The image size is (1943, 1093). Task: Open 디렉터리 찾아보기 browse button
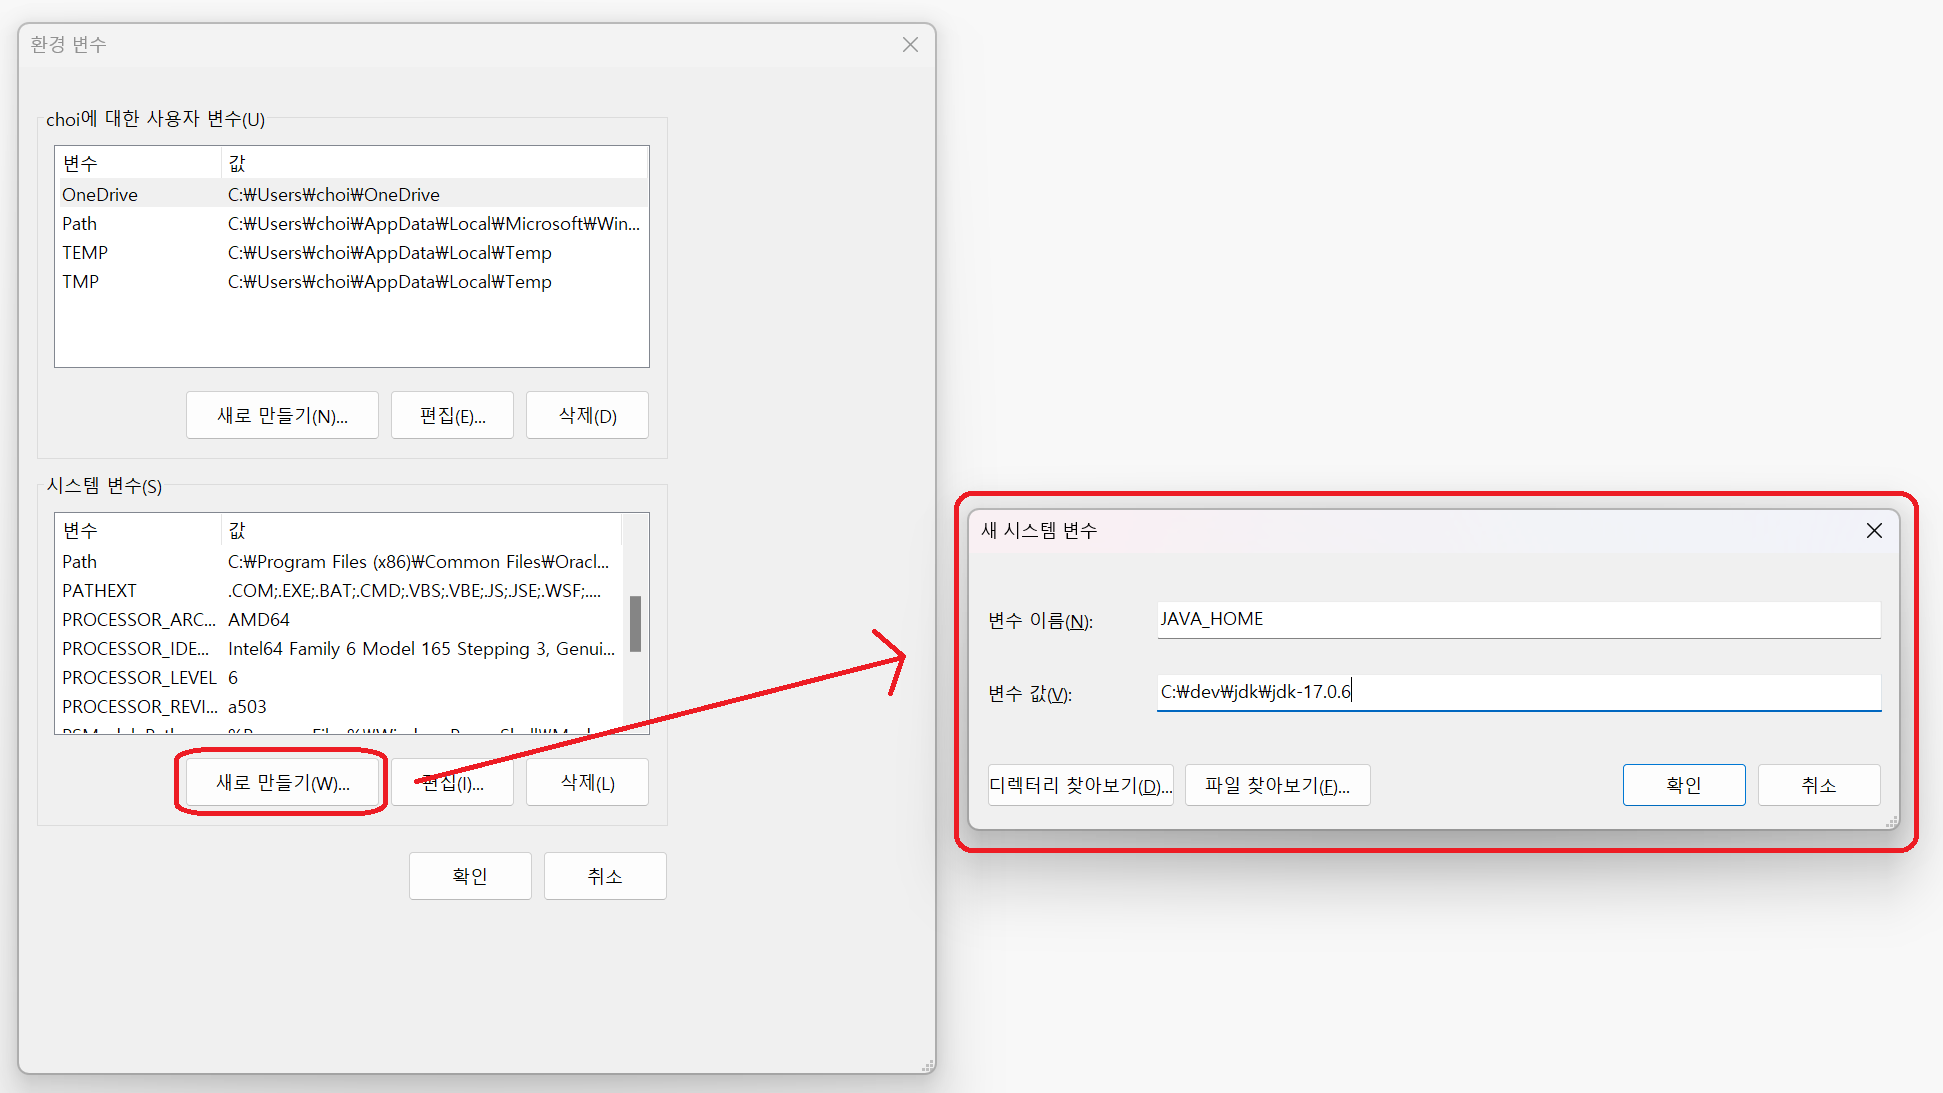point(1080,786)
